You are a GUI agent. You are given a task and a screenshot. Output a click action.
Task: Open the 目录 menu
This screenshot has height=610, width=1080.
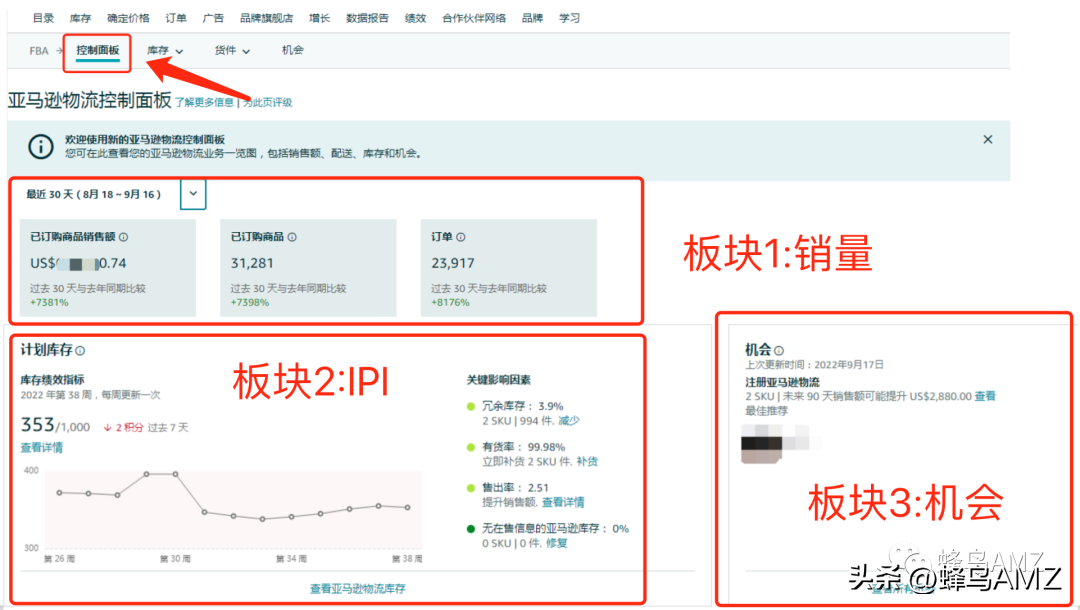point(43,18)
